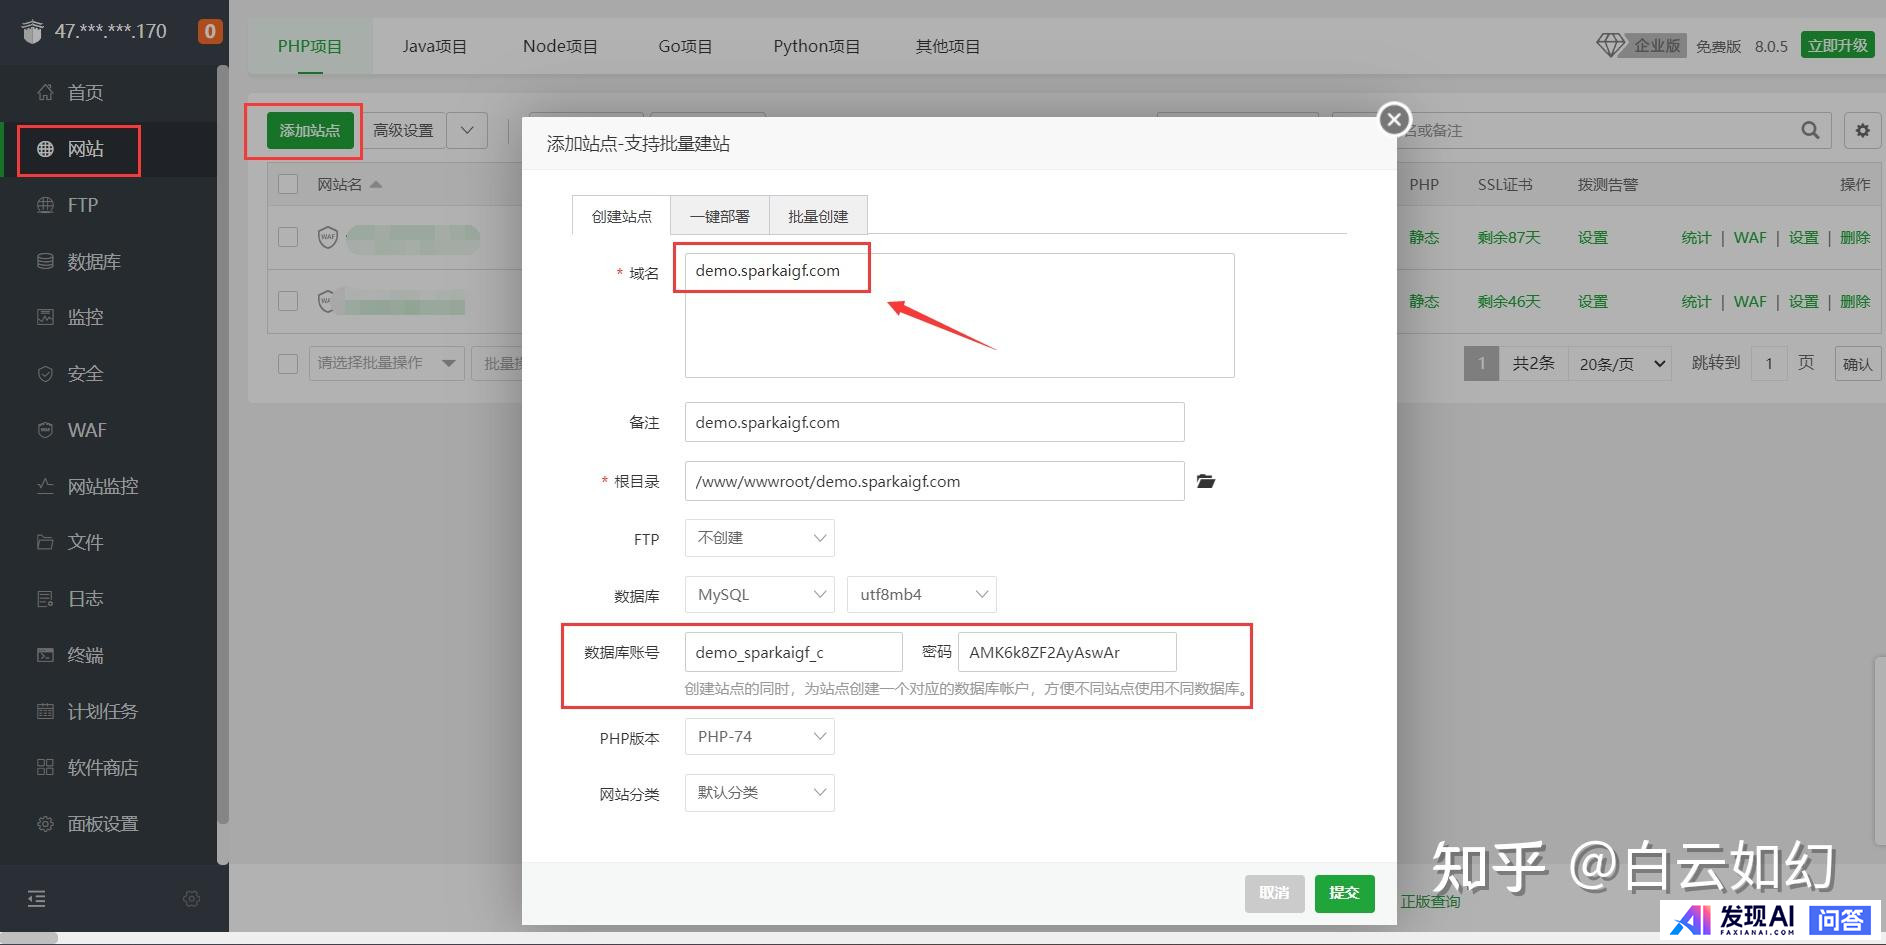This screenshot has width=1886, height=945.
Task: Open table settings gear icon
Action: click(1862, 131)
